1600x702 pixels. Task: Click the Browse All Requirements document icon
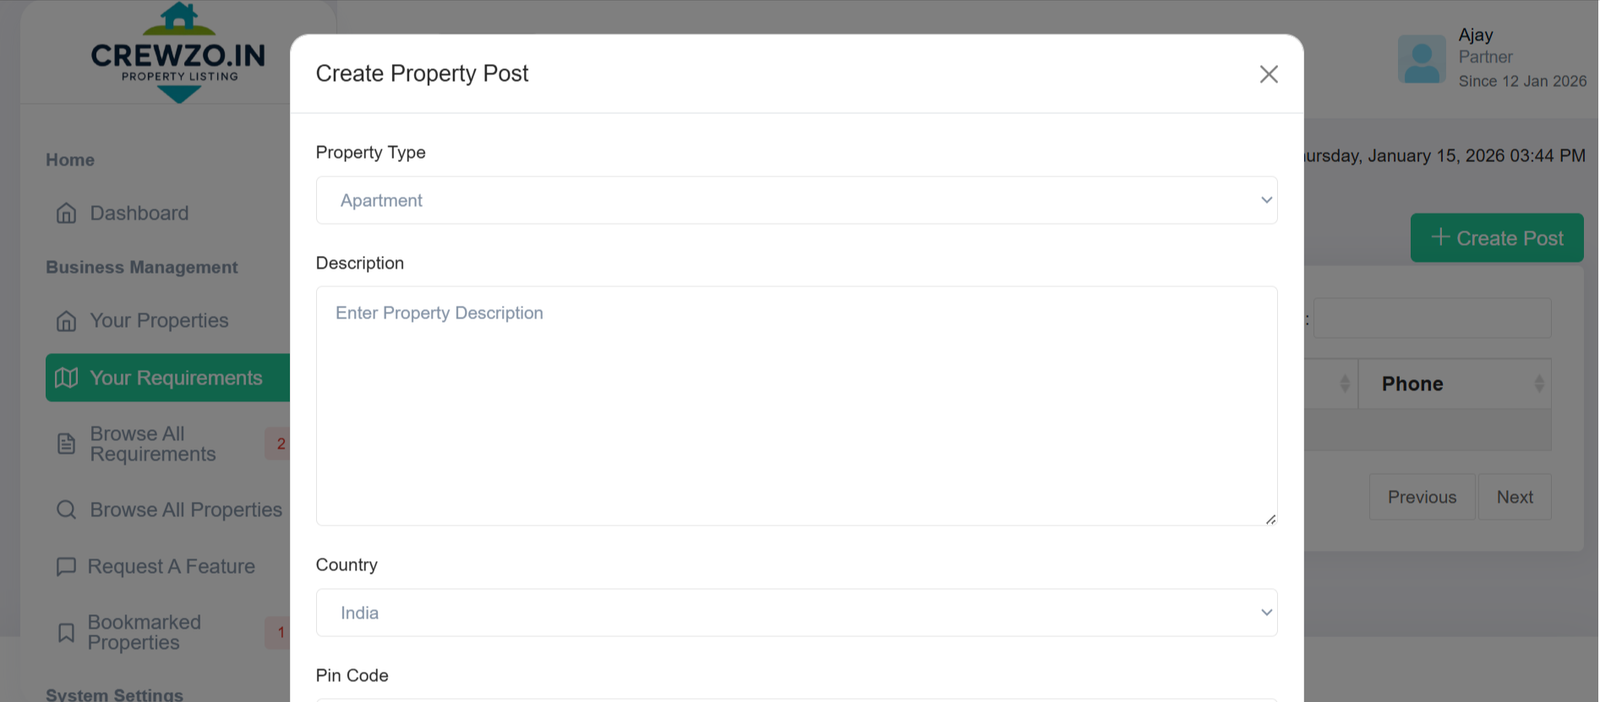click(66, 444)
